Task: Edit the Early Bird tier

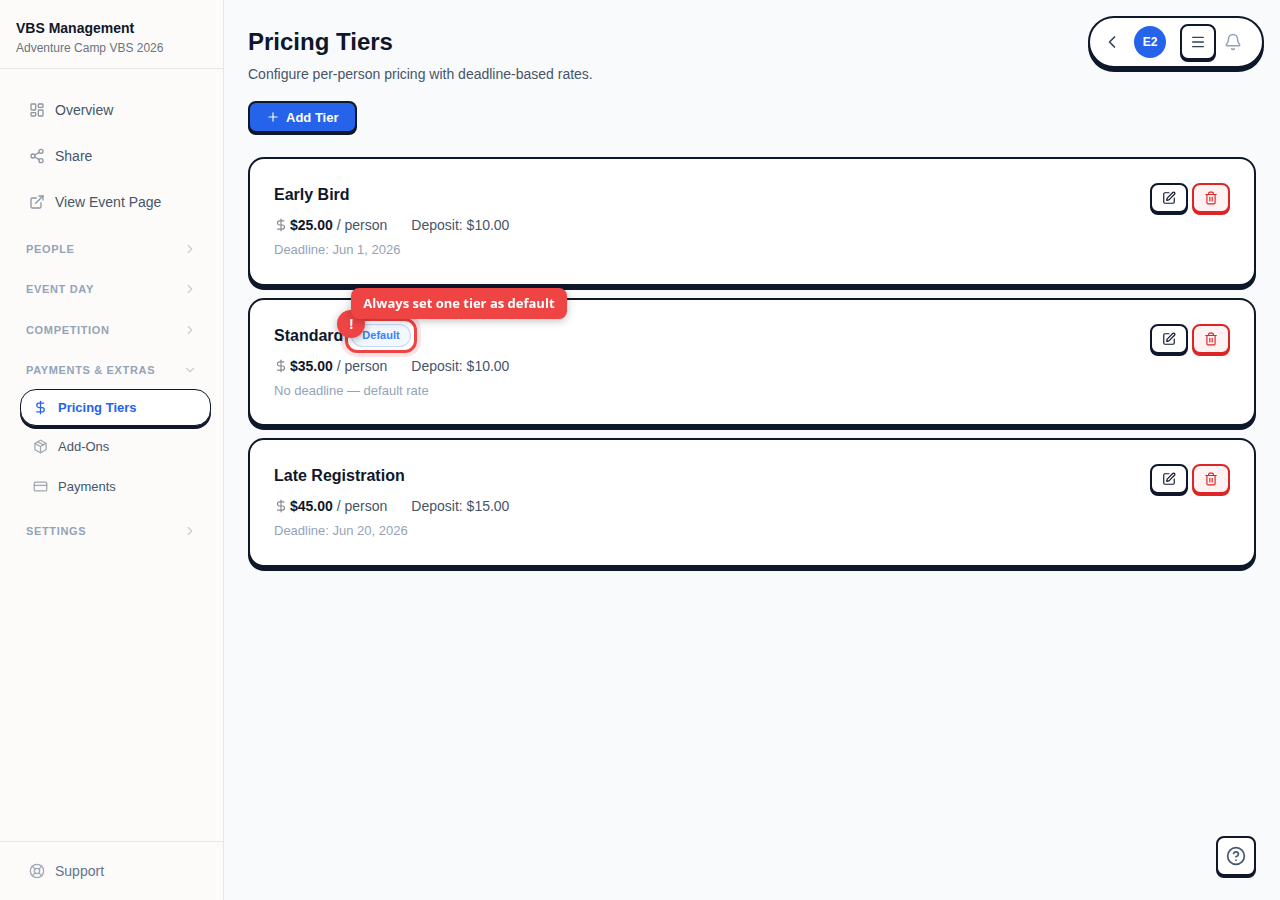Action: pos(1168,198)
